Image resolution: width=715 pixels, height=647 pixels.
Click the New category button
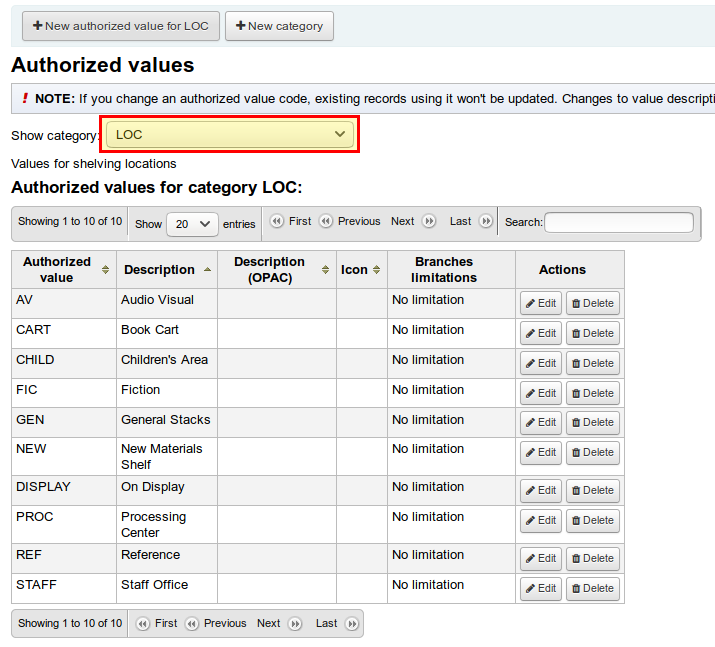(279, 26)
